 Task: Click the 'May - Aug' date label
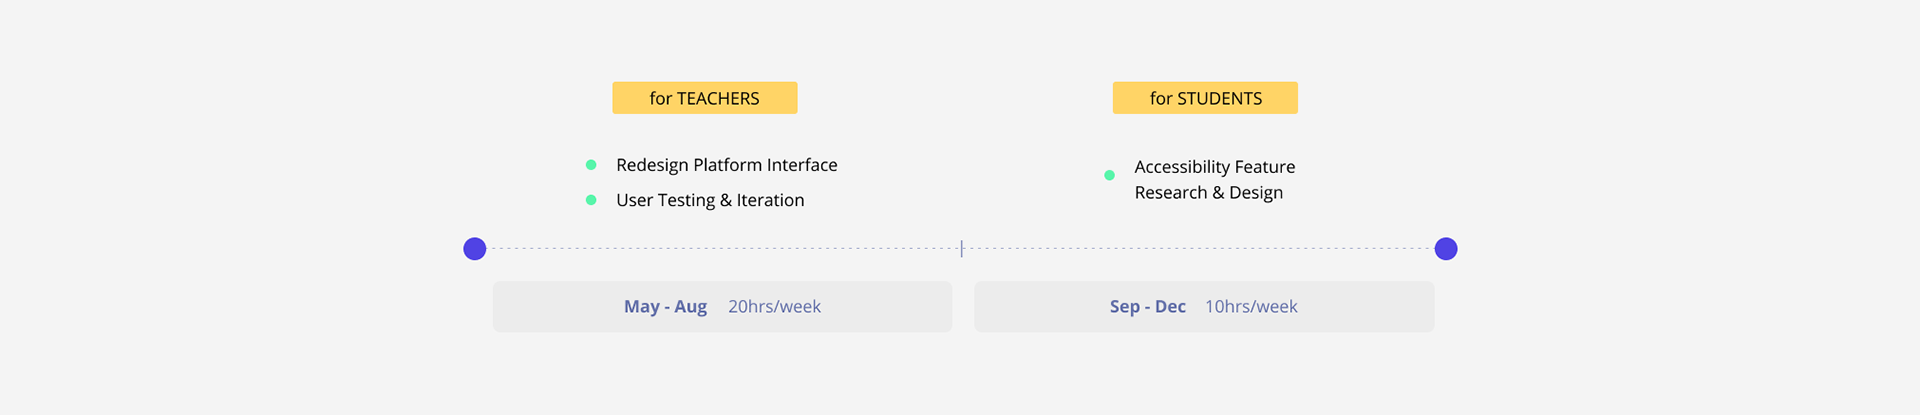(x=665, y=307)
